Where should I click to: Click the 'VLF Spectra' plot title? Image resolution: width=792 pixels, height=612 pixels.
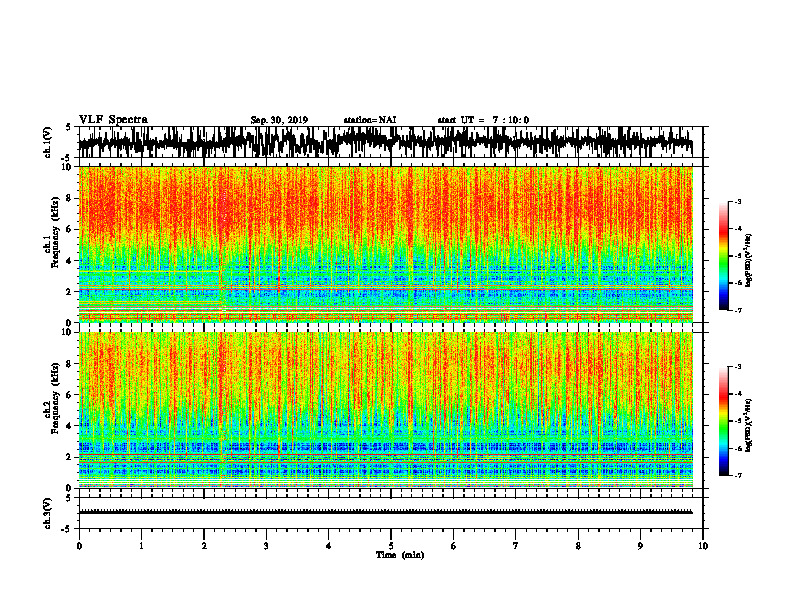113,120
